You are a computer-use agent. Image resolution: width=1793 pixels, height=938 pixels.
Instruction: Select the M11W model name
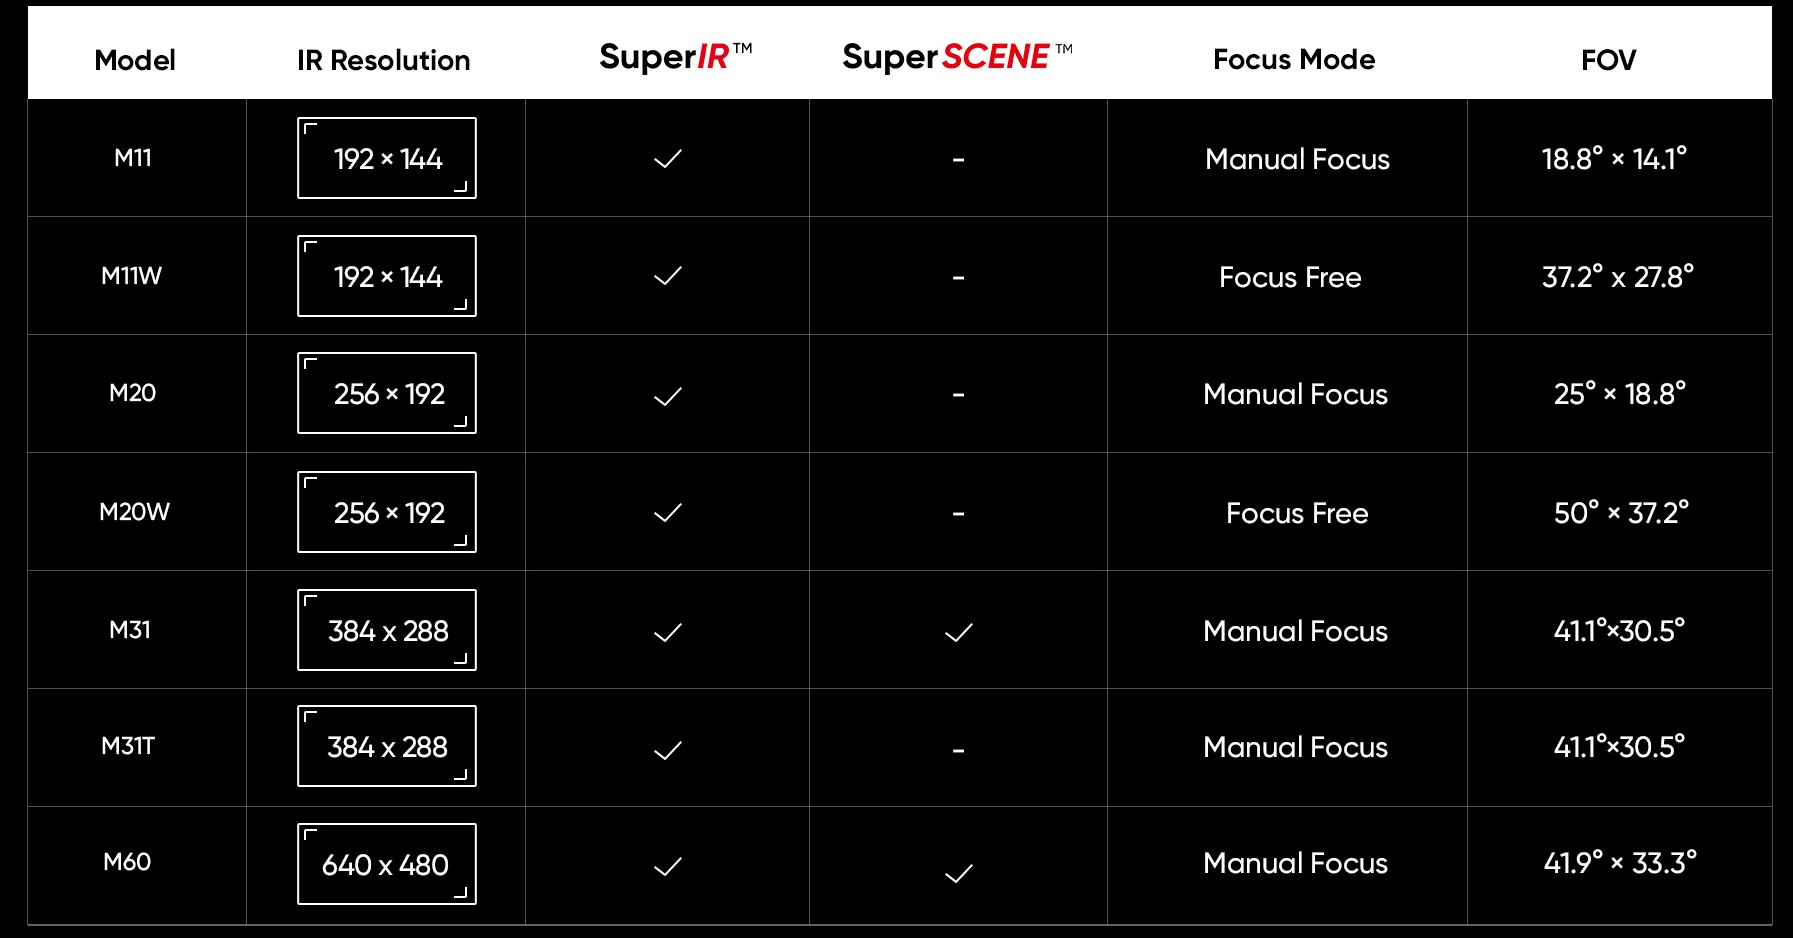click(x=131, y=276)
